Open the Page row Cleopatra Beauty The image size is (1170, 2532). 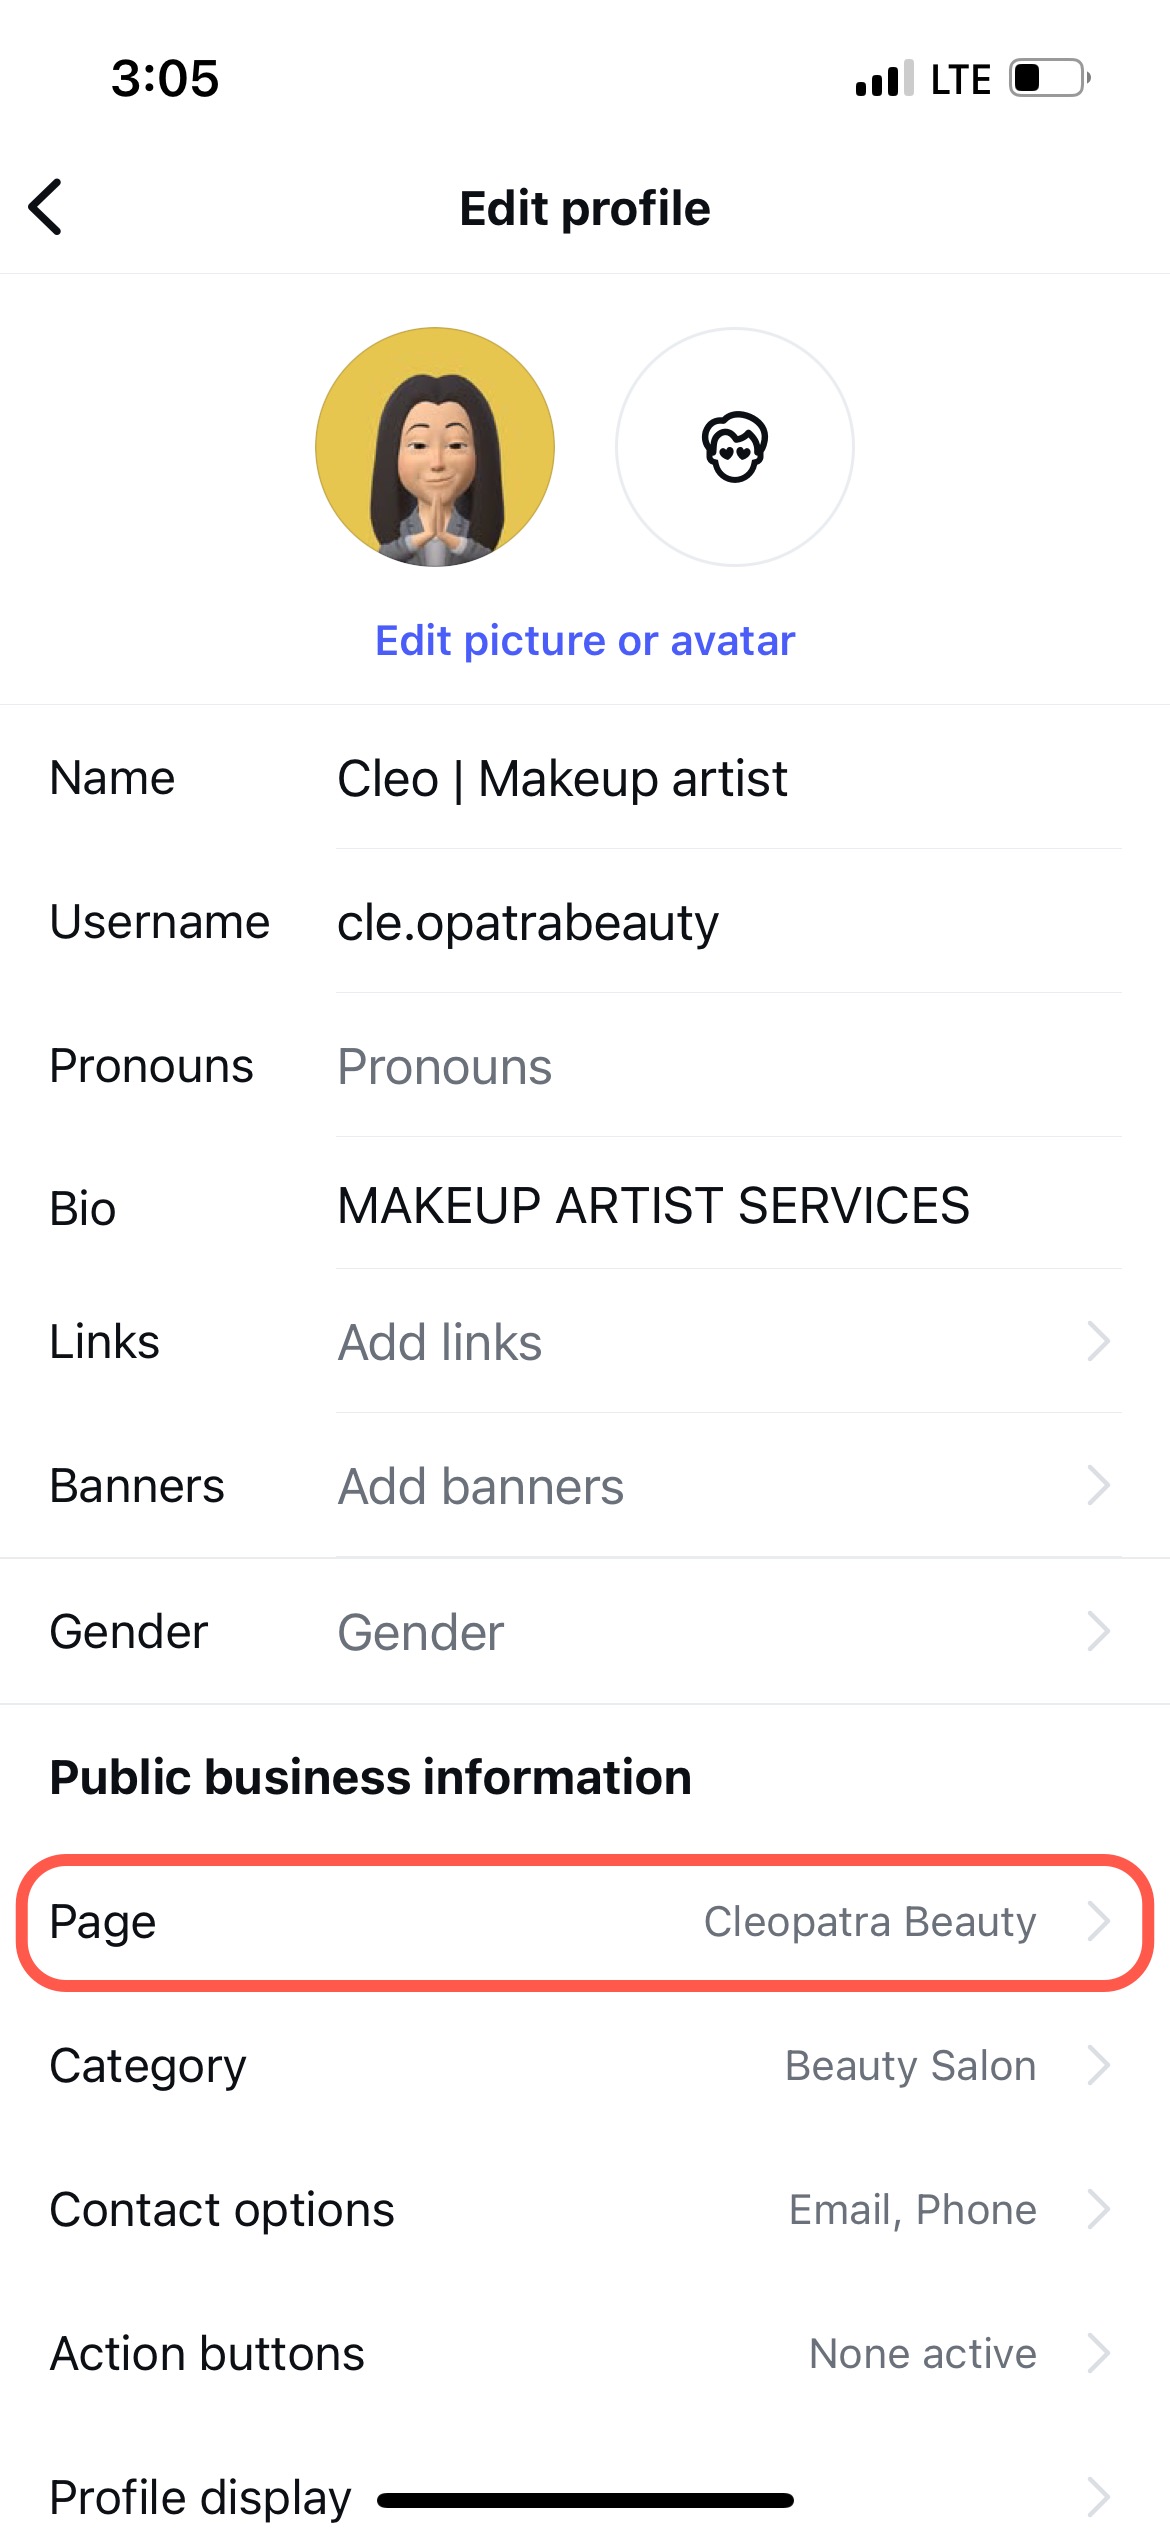click(x=585, y=1922)
